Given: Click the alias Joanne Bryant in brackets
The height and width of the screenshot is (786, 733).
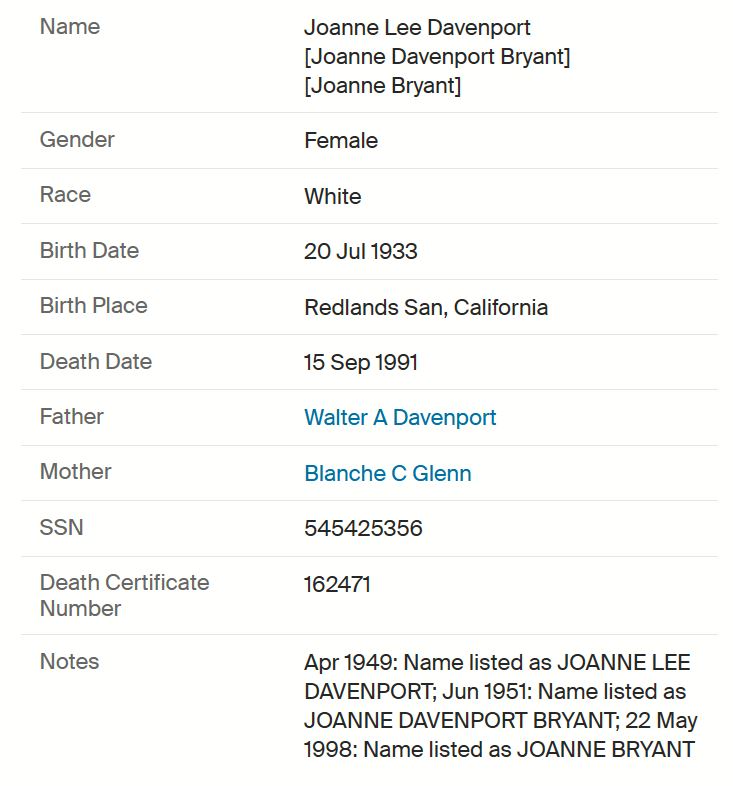Looking at the screenshot, I should point(383,86).
